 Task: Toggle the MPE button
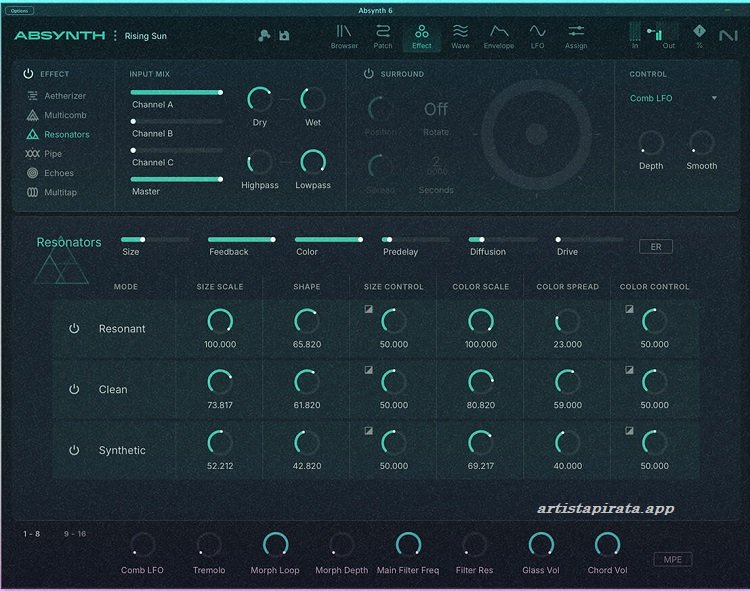point(673,559)
